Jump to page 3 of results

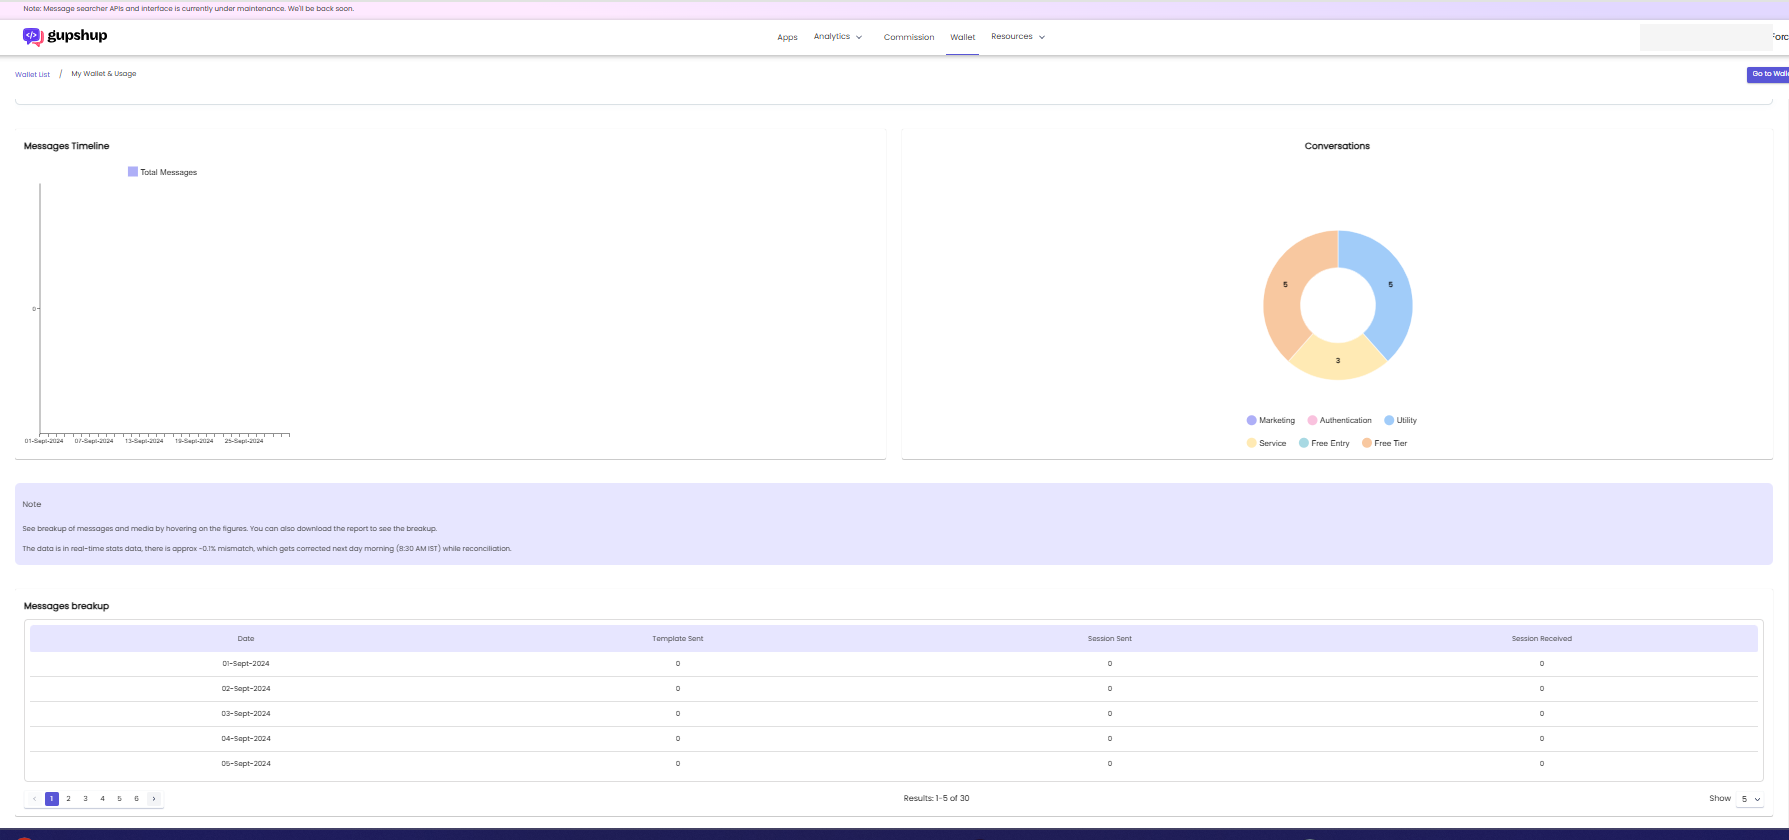click(x=85, y=799)
